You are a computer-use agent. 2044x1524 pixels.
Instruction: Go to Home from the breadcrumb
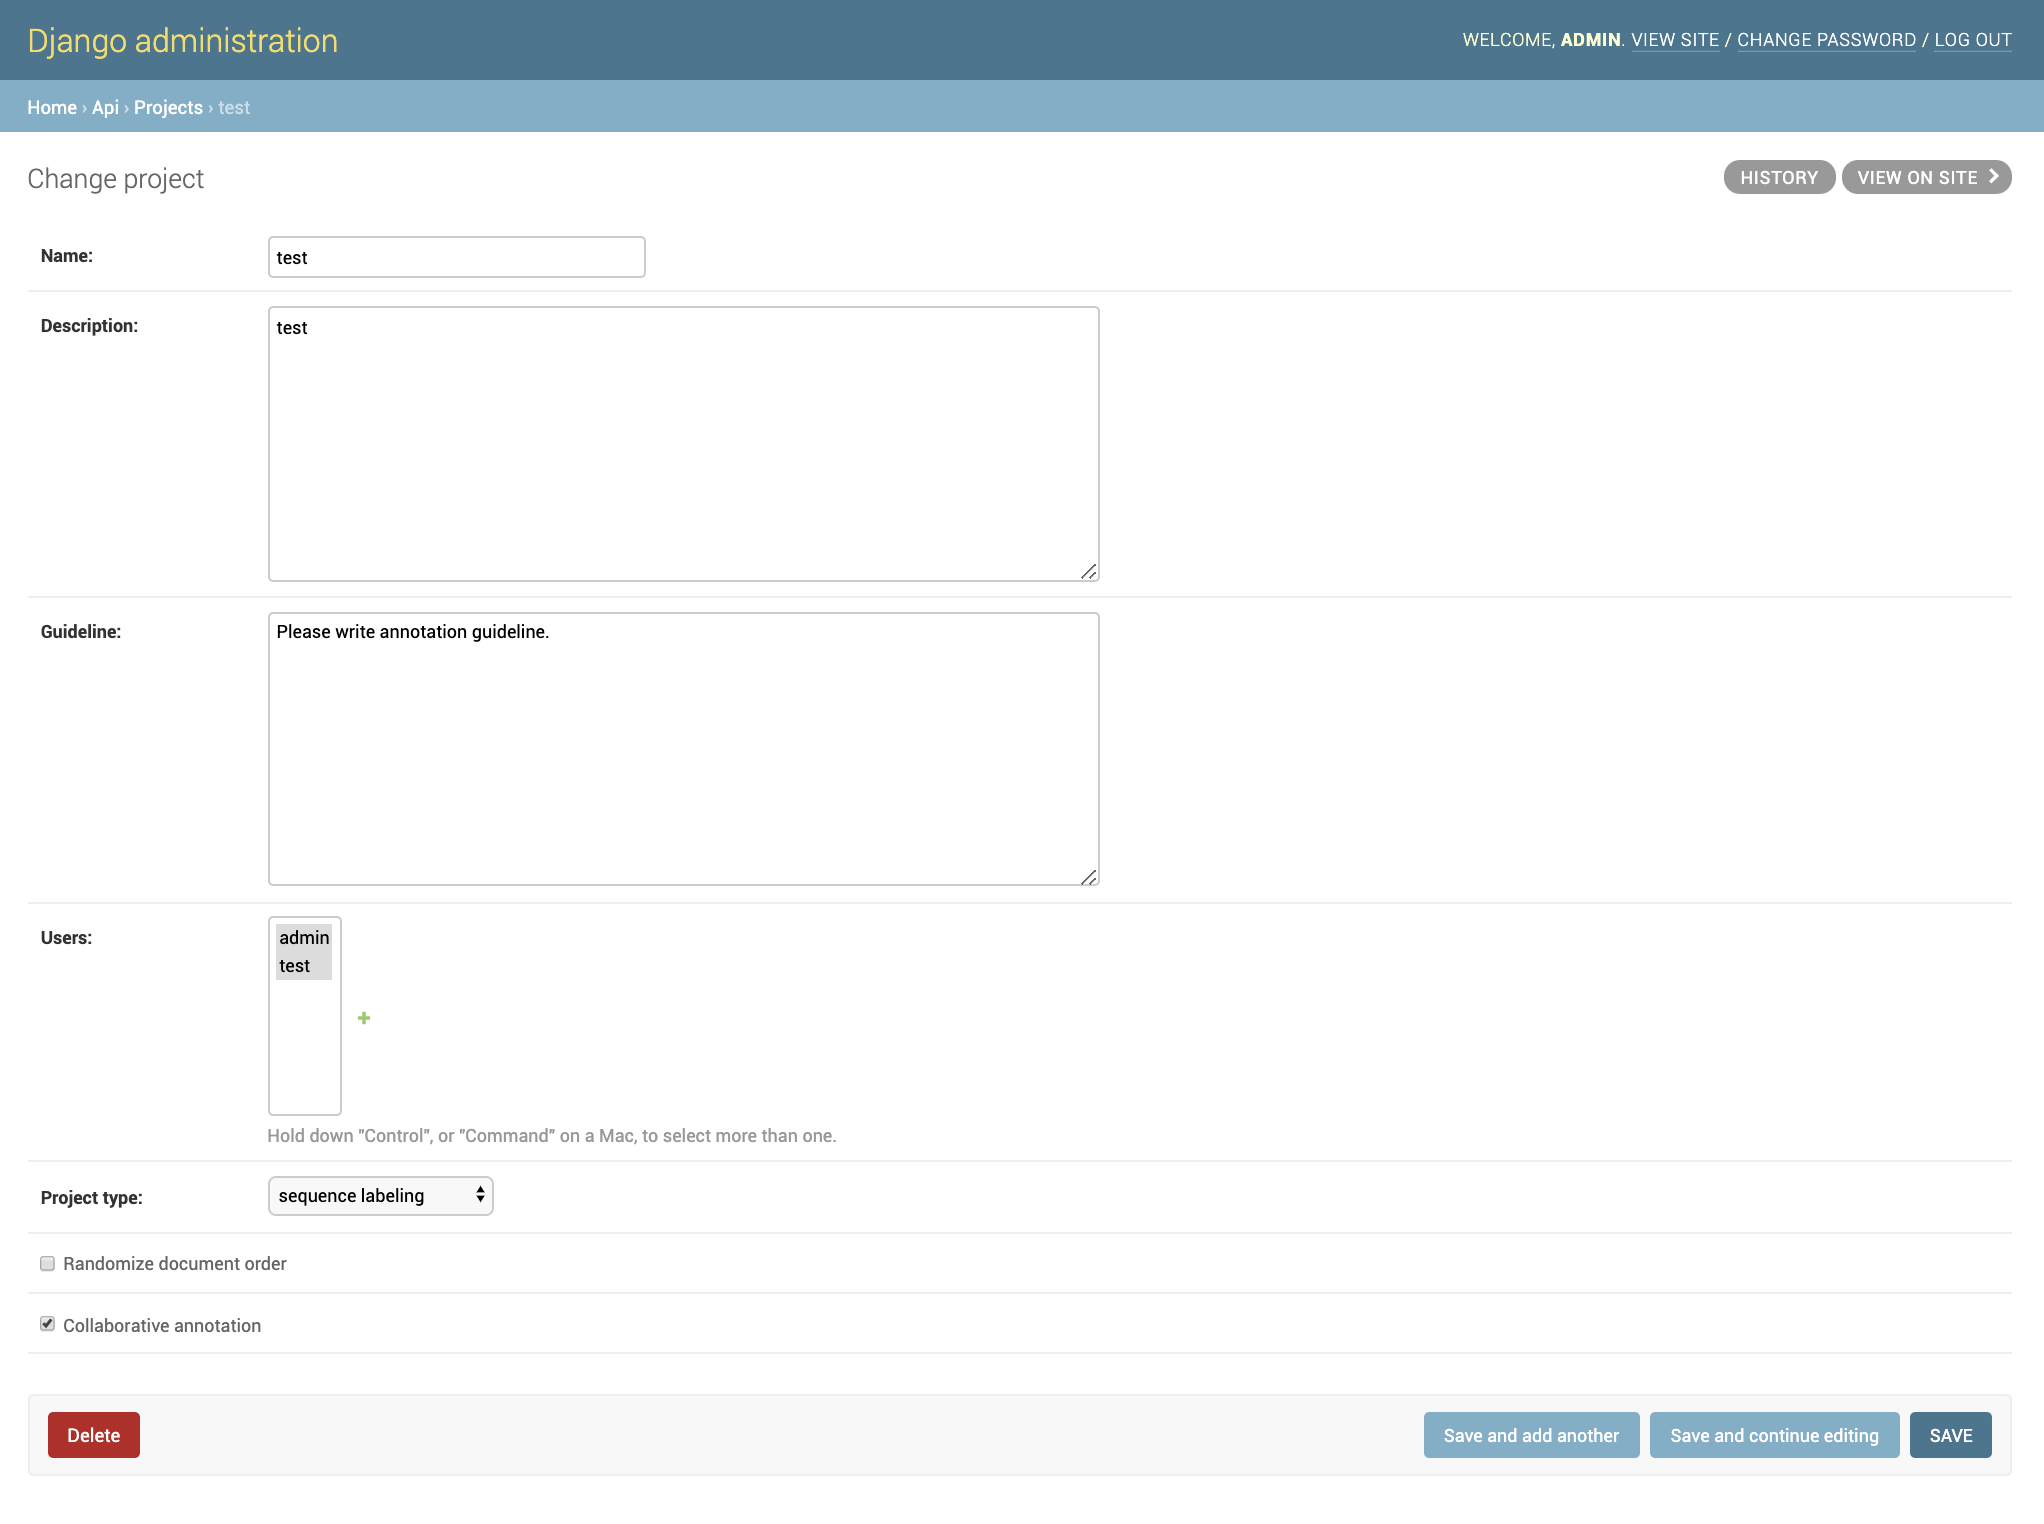pos(52,107)
